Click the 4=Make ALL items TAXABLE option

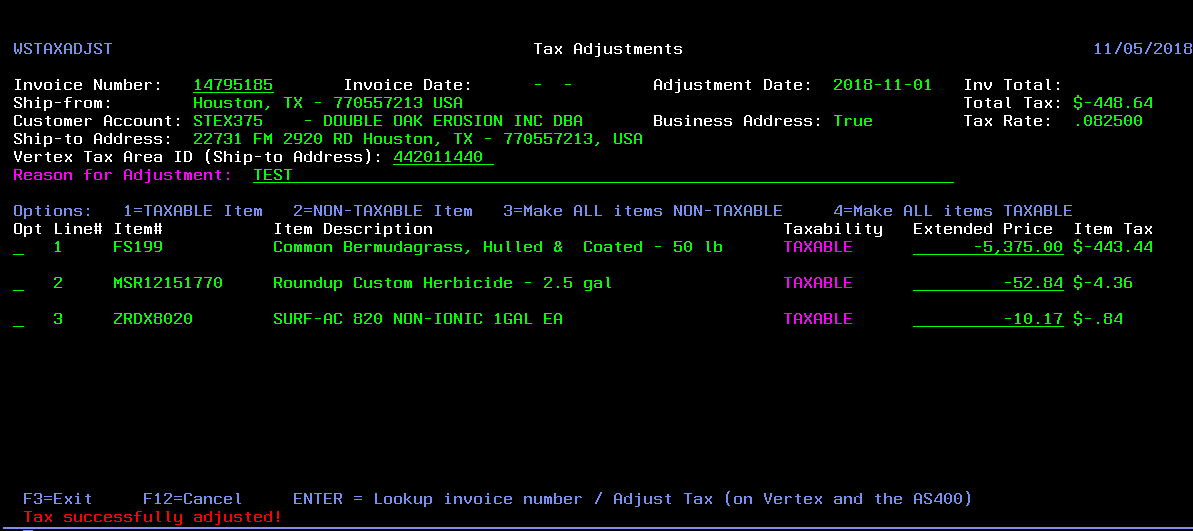coord(952,211)
